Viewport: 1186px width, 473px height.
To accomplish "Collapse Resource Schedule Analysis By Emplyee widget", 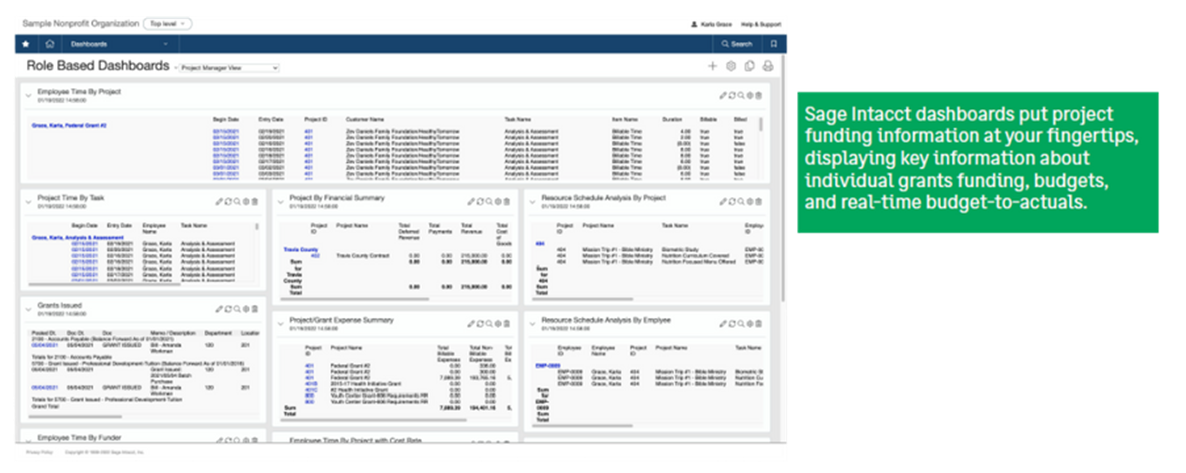I will (532, 324).
